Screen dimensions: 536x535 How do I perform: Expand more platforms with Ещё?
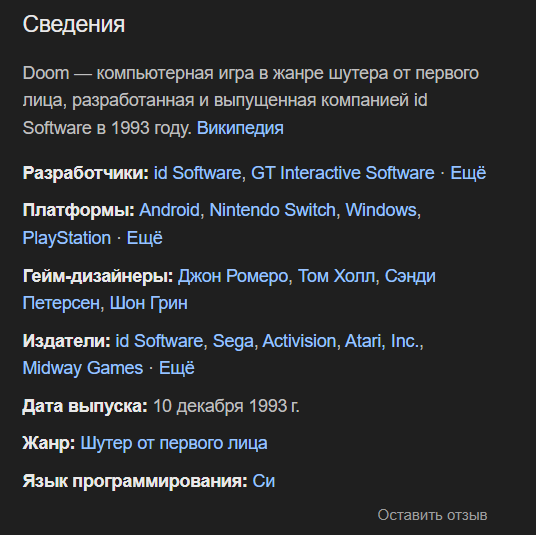(x=145, y=238)
